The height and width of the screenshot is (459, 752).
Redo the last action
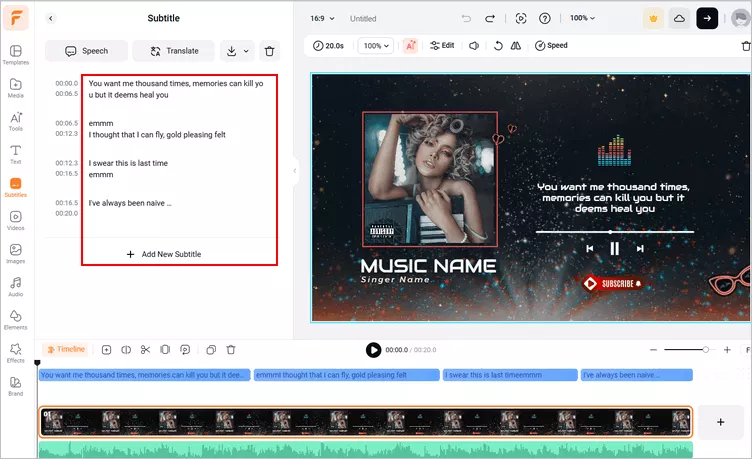click(490, 18)
